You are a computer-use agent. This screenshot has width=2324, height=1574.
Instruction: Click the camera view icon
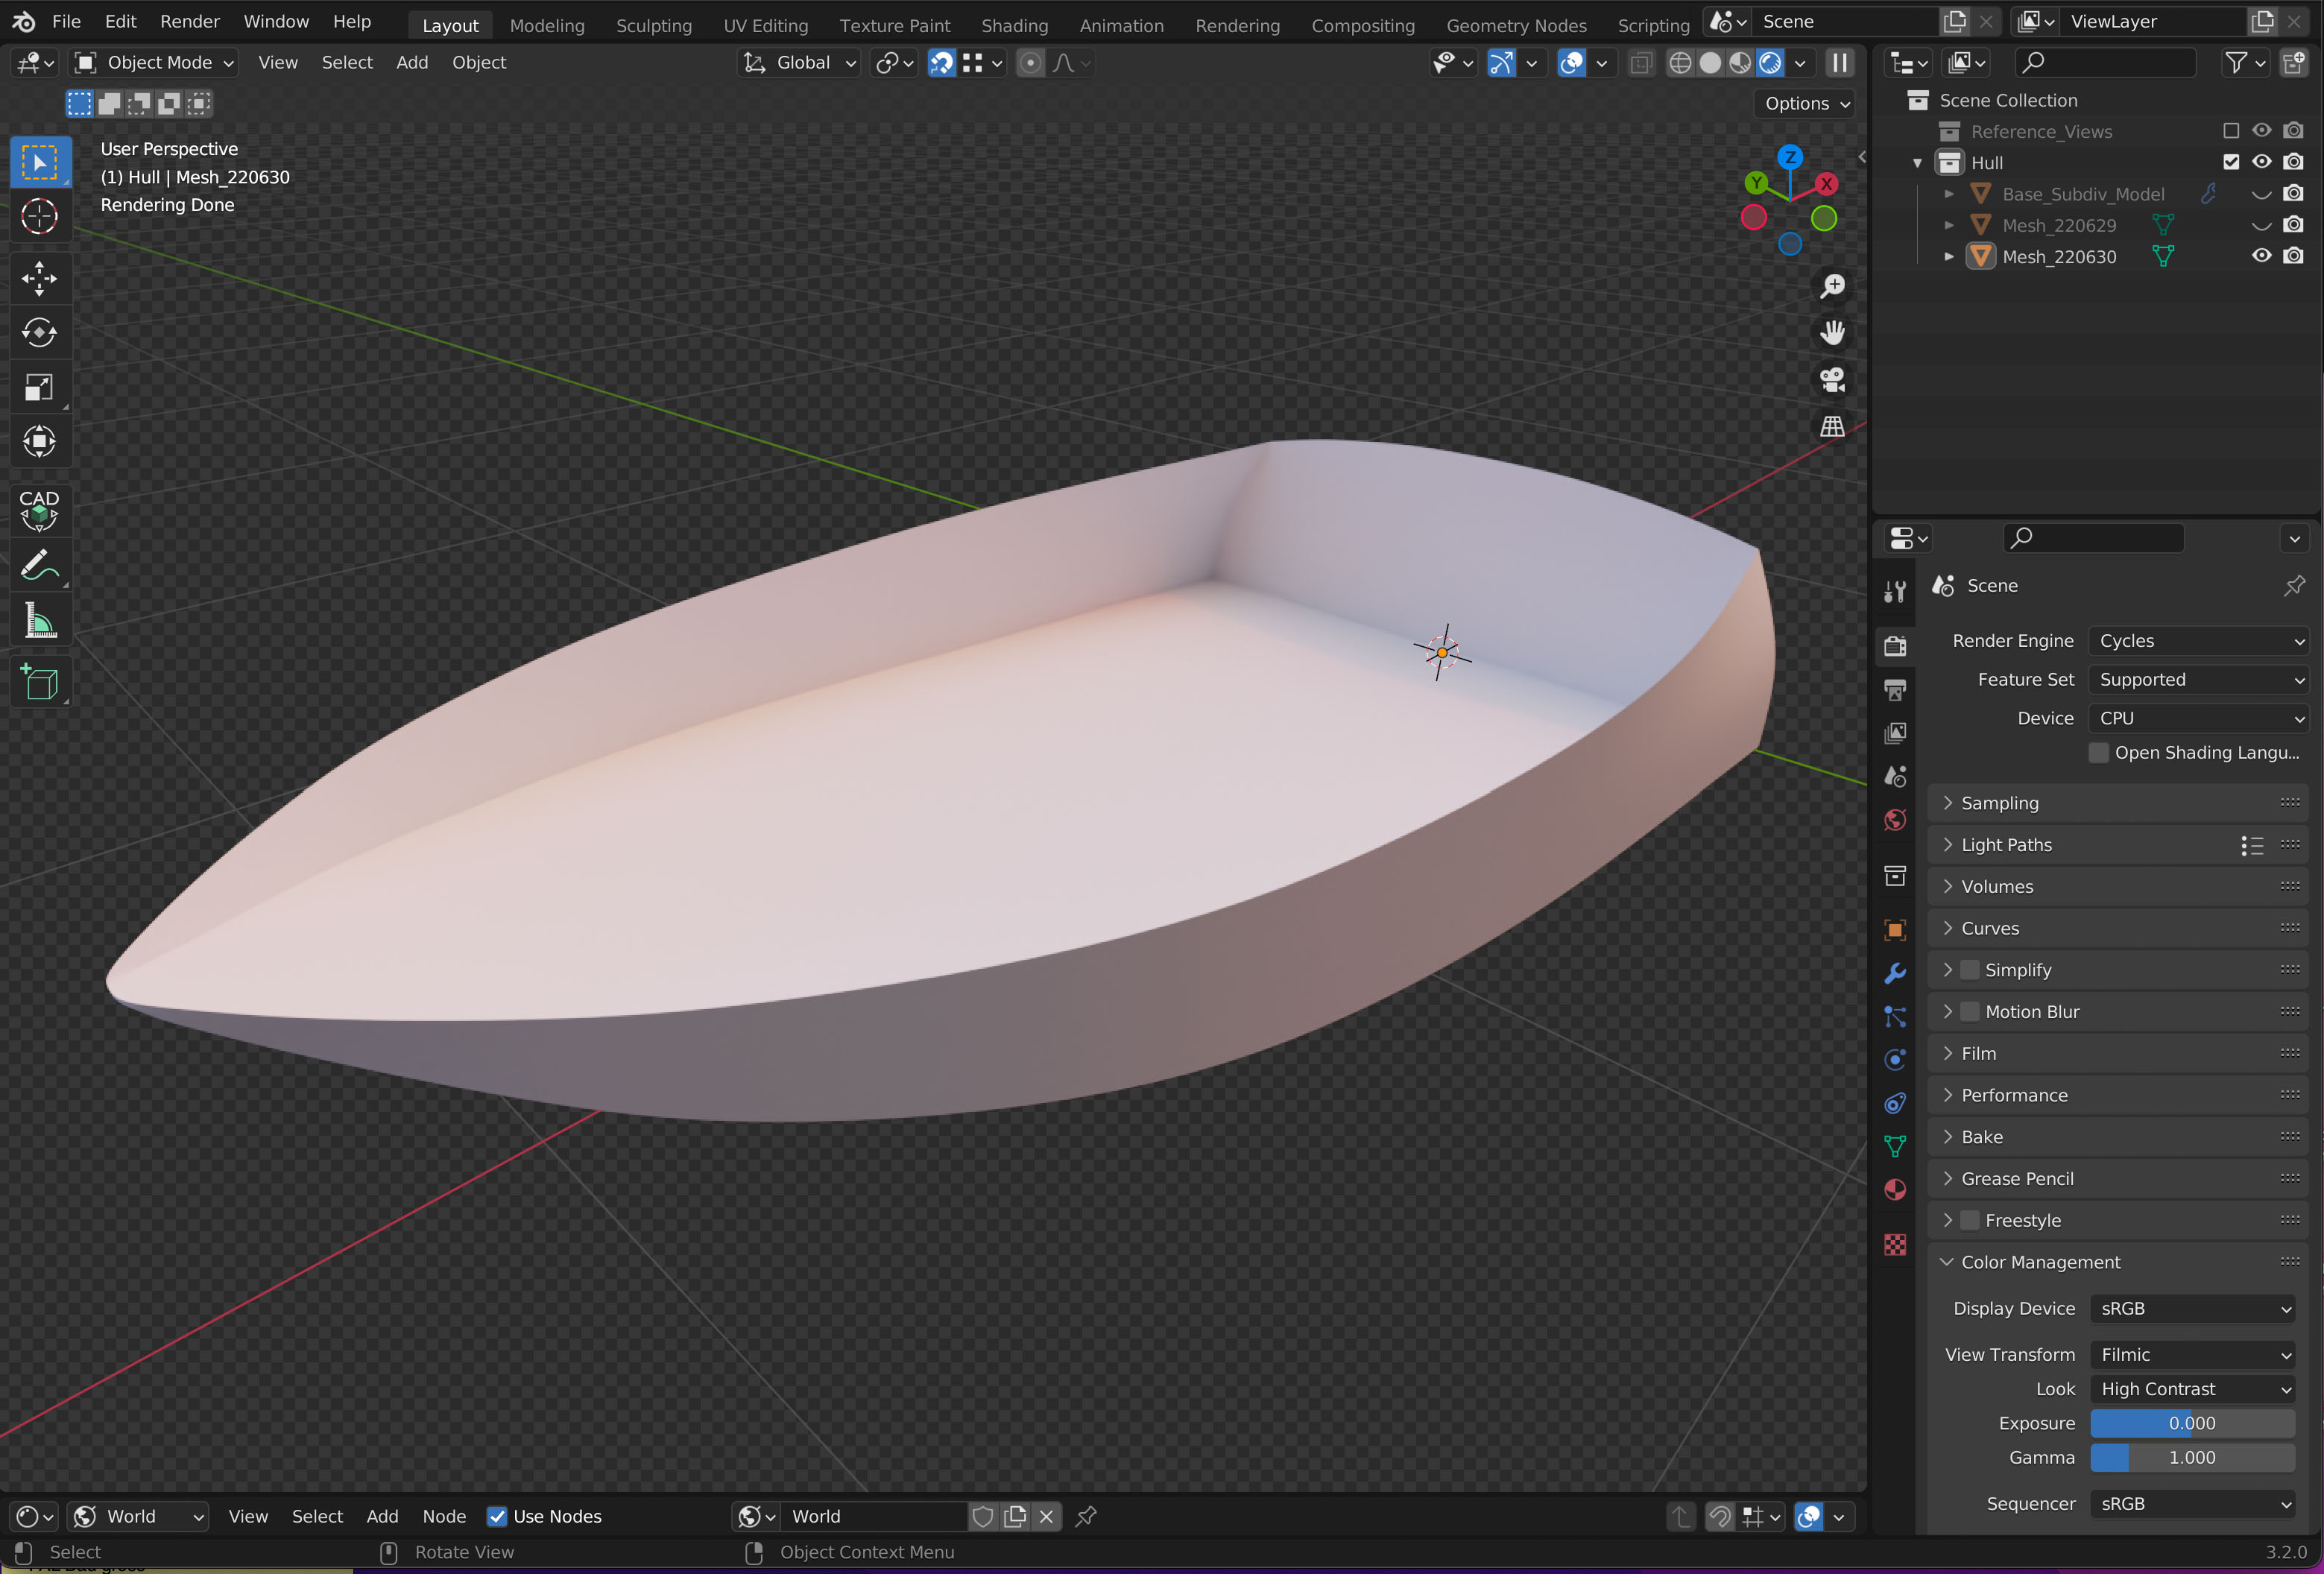(x=1832, y=379)
